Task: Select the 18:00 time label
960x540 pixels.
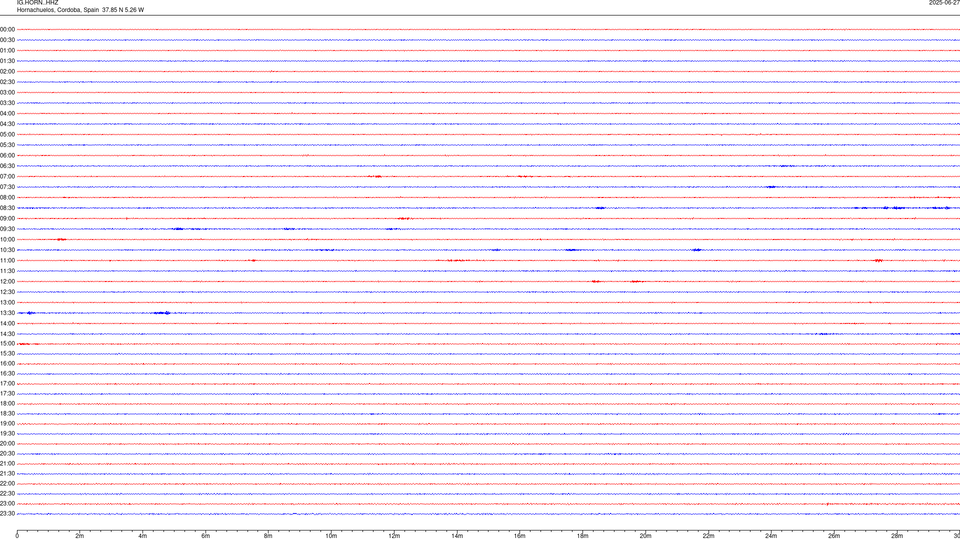Action: point(7,403)
